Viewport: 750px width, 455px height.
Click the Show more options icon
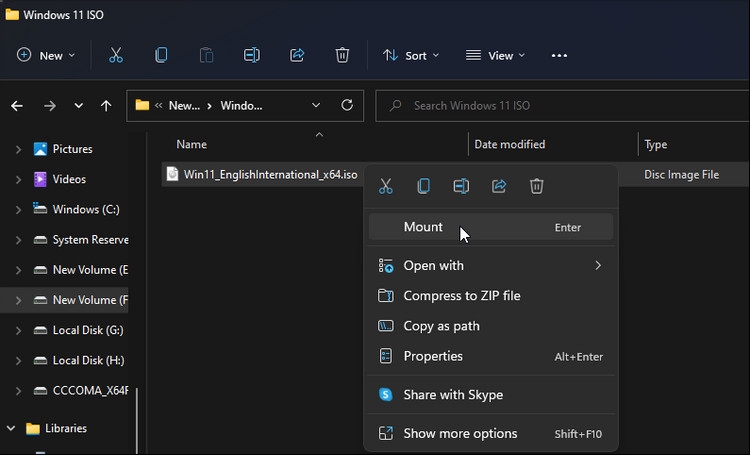386,433
